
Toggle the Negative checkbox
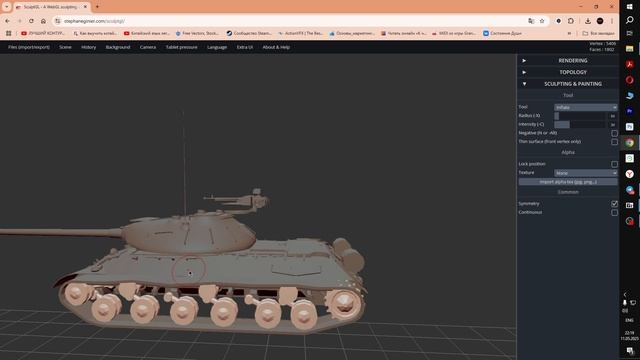click(x=614, y=133)
